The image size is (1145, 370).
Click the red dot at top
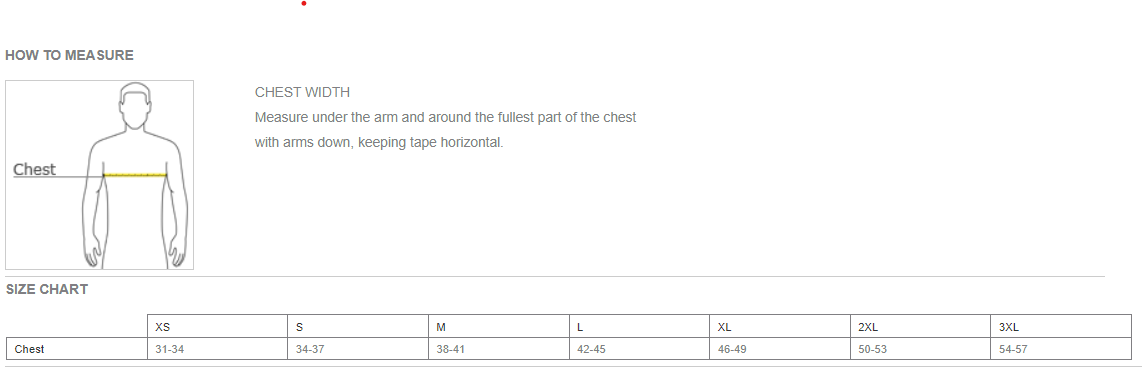click(304, 4)
